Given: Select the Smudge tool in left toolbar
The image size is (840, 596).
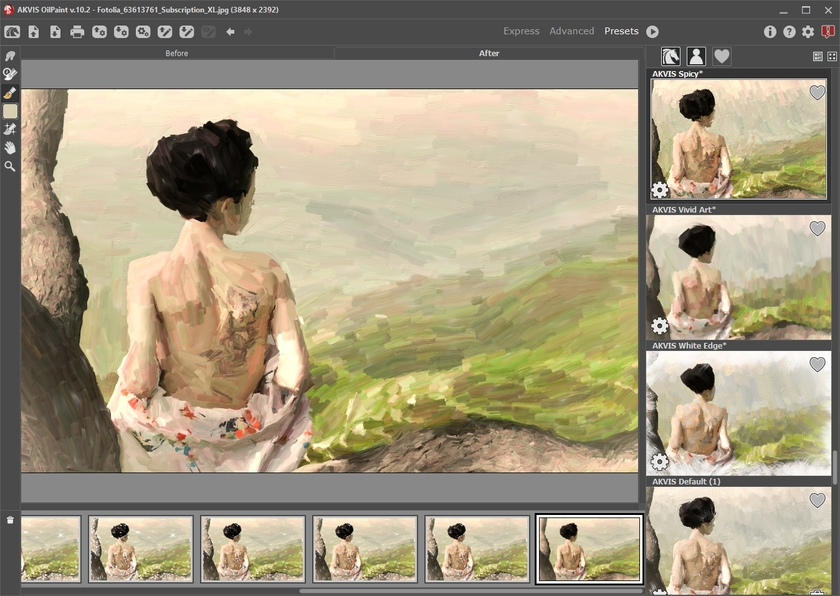Looking at the screenshot, I should [10, 57].
